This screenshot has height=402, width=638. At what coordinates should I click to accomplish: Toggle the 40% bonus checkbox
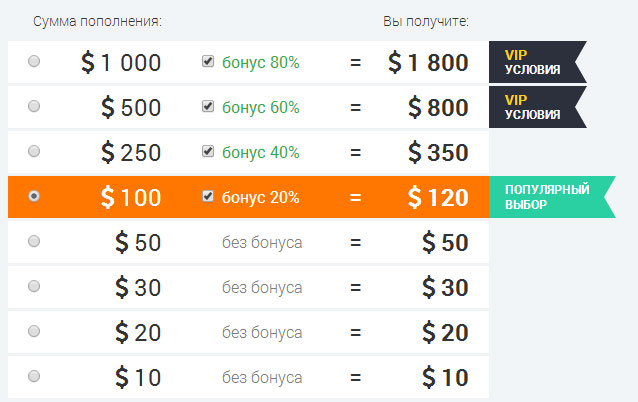[x=208, y=152]
